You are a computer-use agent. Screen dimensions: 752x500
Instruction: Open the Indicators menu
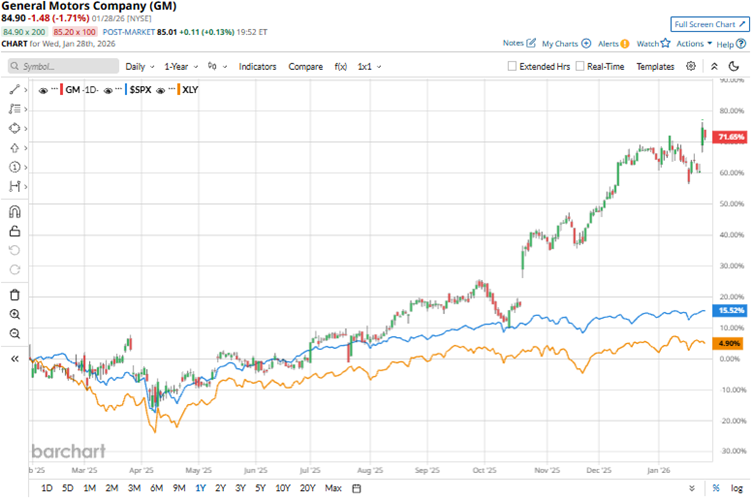click(258, 66)
